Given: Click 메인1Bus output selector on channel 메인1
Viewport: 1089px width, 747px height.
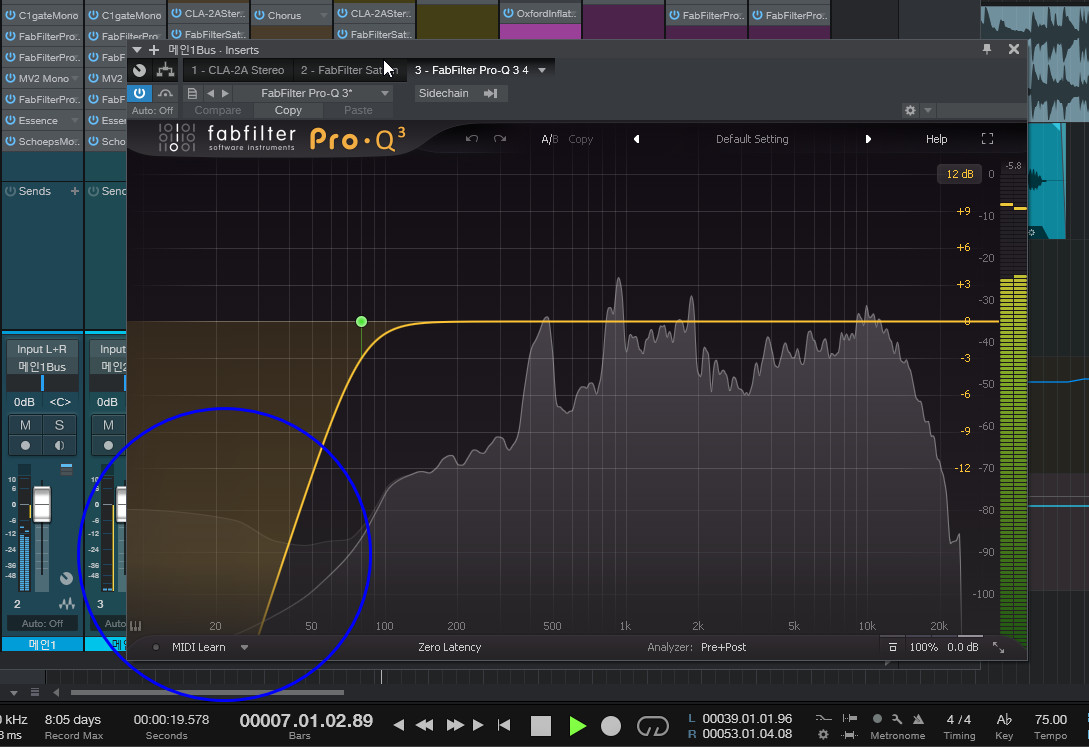Looking at the screenshot, I should (42, 367).
